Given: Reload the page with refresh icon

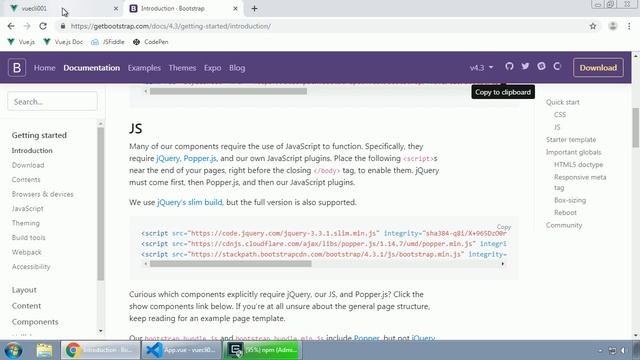Looking at the screenshot, I should click(43, 26).
